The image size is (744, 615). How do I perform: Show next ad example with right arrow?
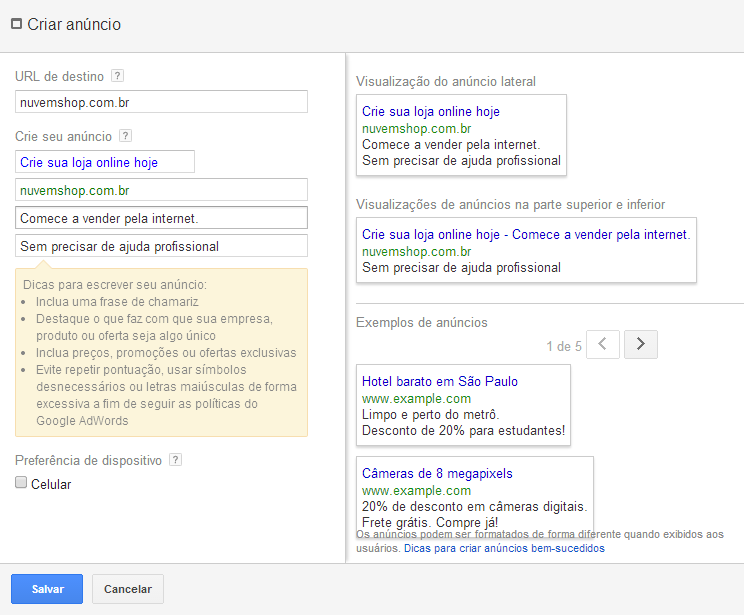coord(641,345)
